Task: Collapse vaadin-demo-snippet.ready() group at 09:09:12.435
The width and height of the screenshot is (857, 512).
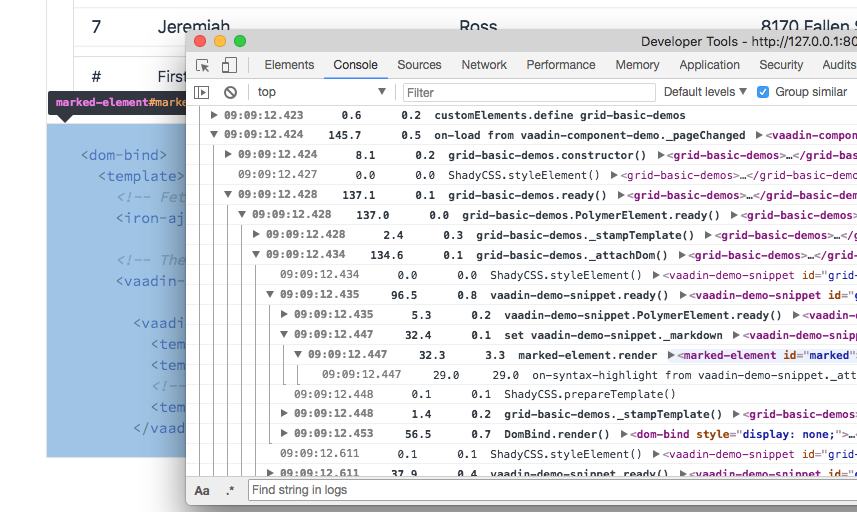Action: pyautogui.click(x=270, y=295)
